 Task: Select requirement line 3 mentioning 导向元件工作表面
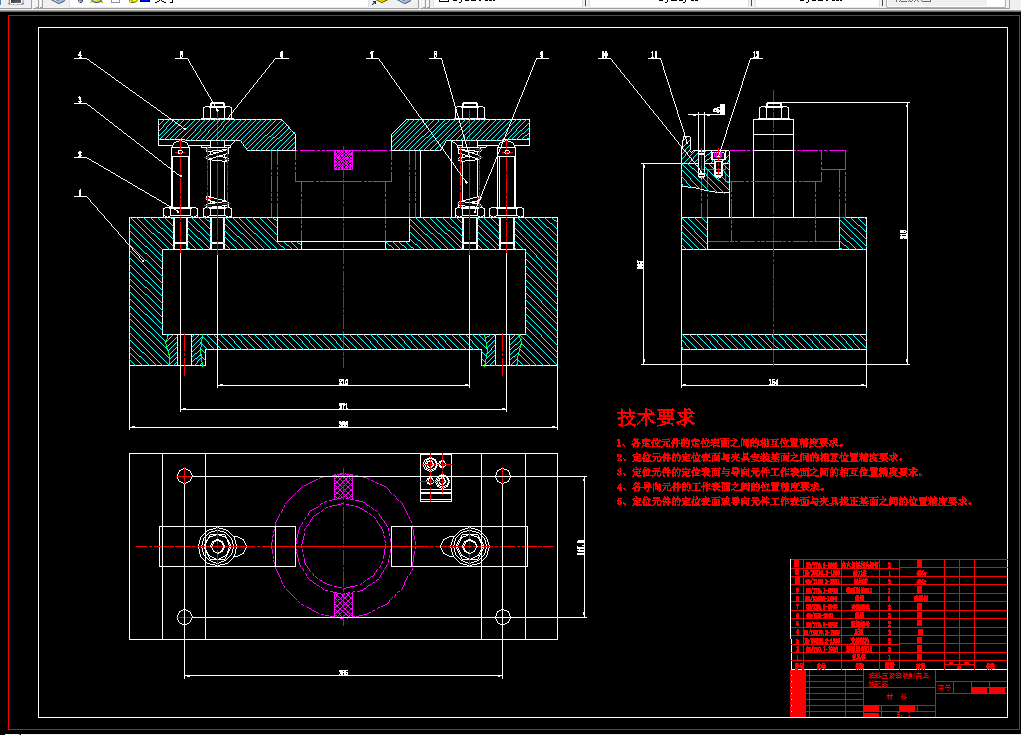(770, 472)
